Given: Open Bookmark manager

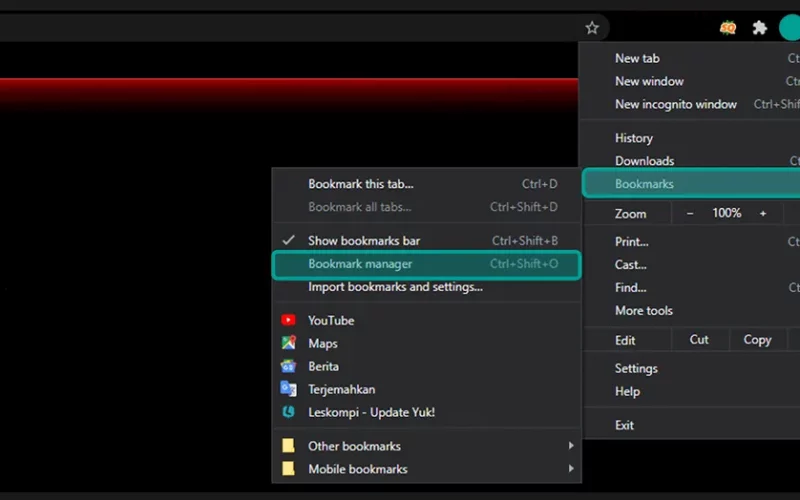Looking at the screenshot, I should [x=427, y=264].
